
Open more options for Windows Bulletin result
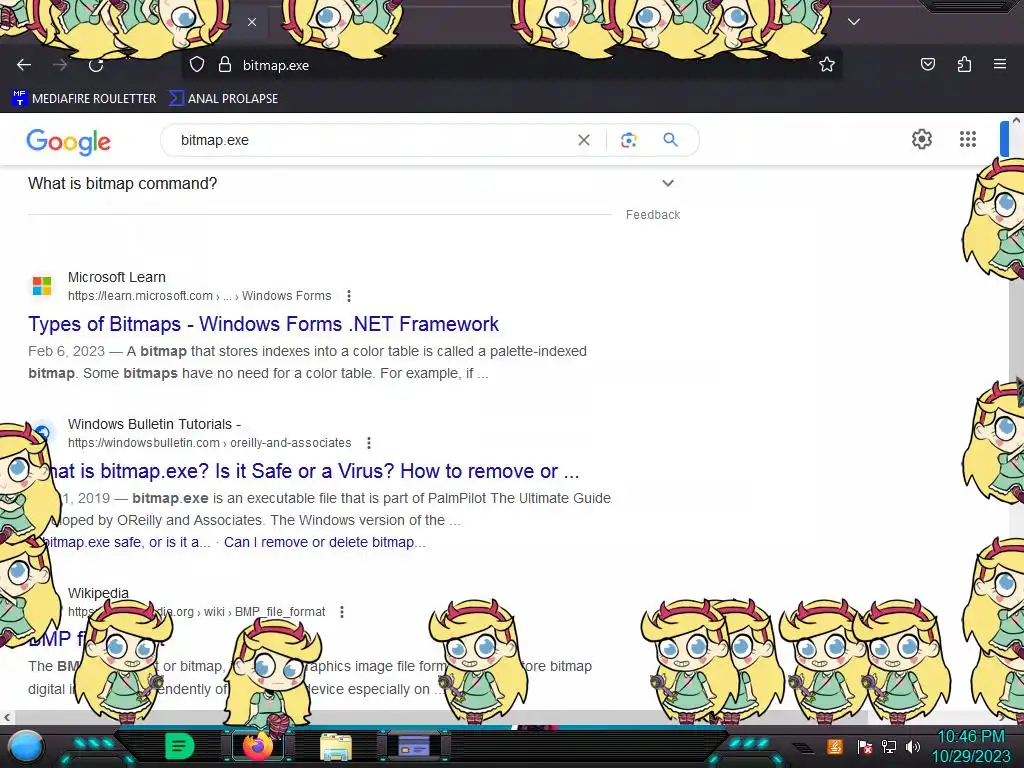[x=369, y=443]
